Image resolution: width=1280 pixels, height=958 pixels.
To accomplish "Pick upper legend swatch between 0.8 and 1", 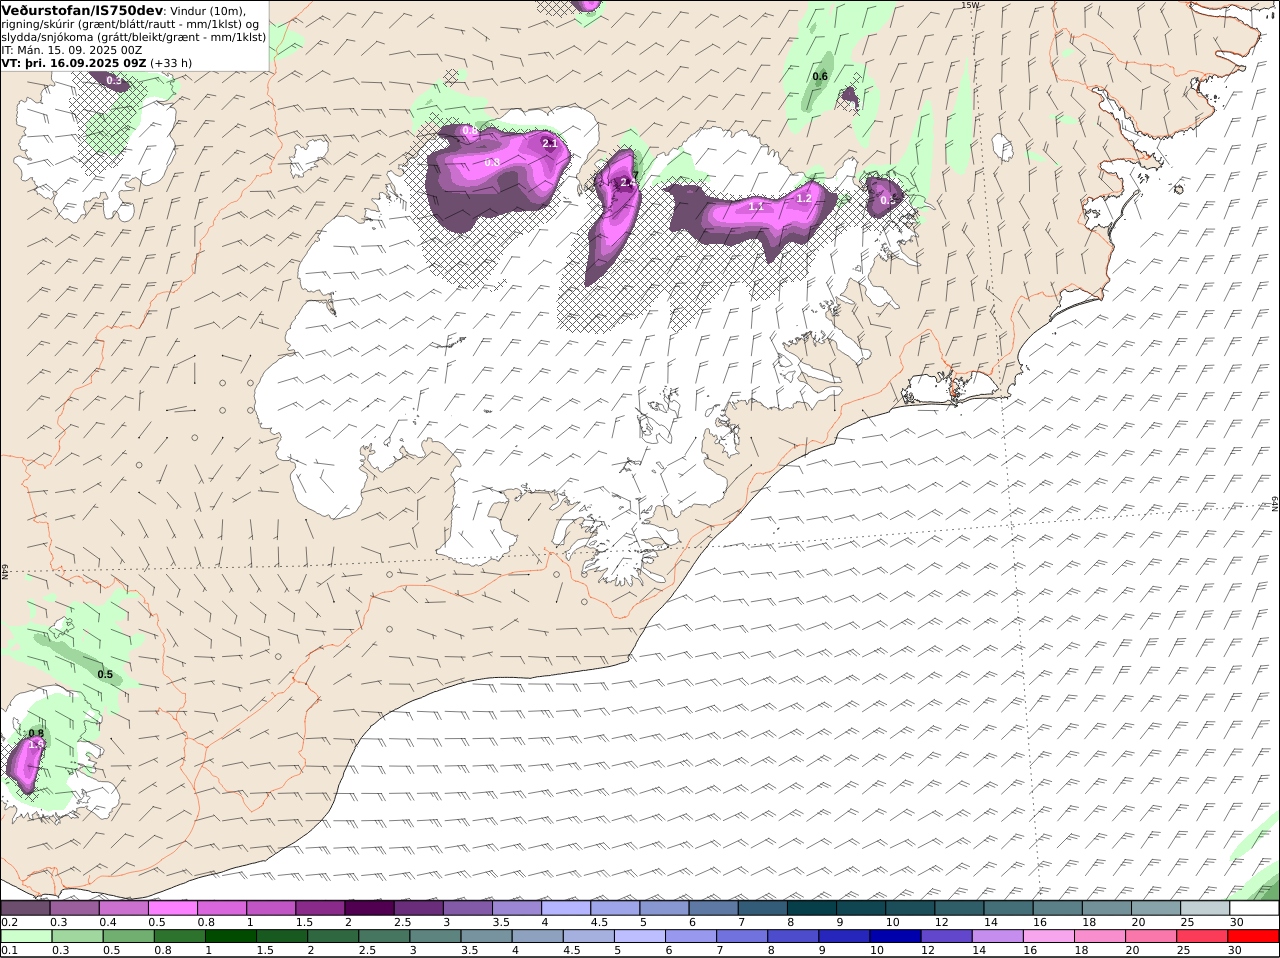I will (x=221, y=908).
